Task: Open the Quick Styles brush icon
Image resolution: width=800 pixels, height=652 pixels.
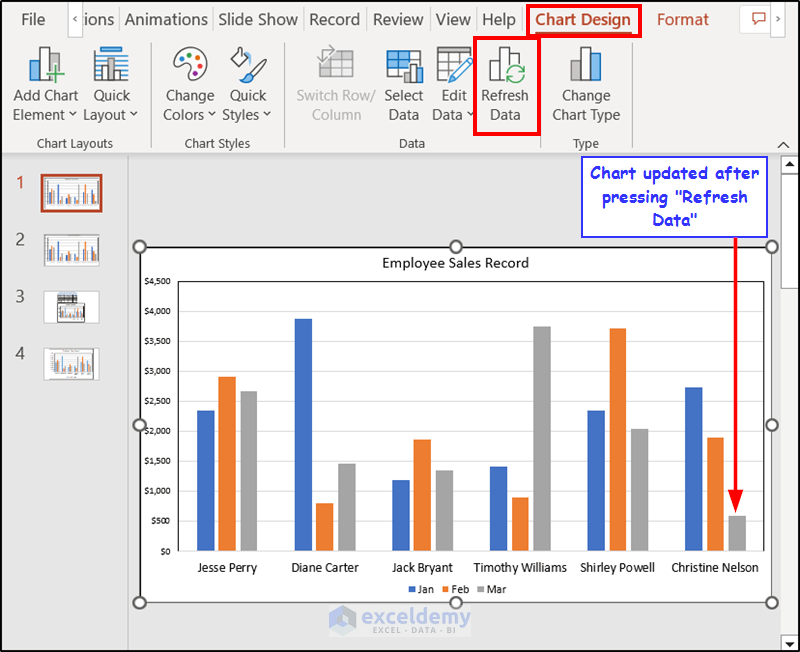Action: click(x=248, y=64)
